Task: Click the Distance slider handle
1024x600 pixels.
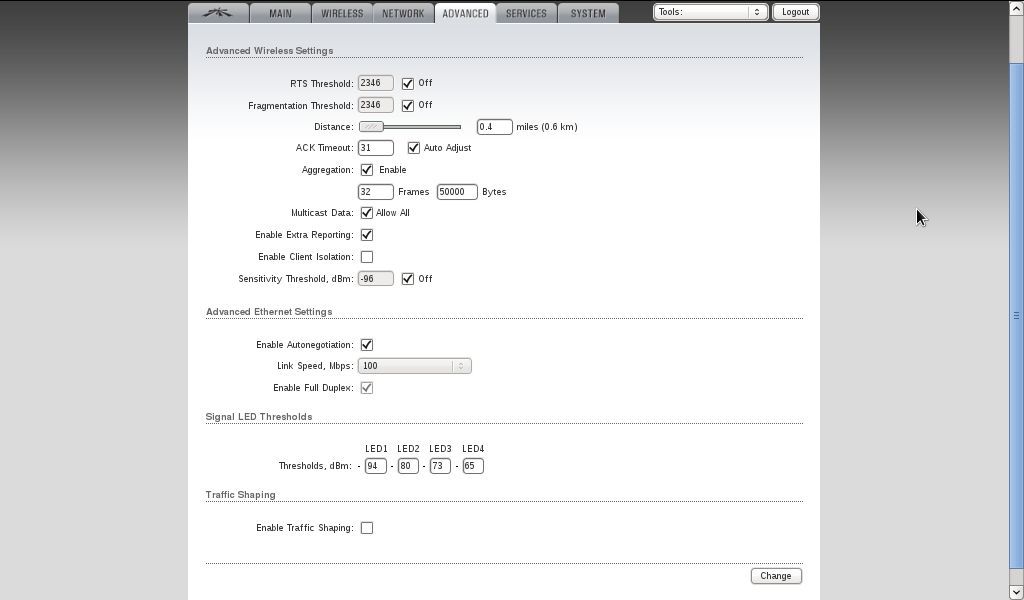Action: [x=372, y=127]
